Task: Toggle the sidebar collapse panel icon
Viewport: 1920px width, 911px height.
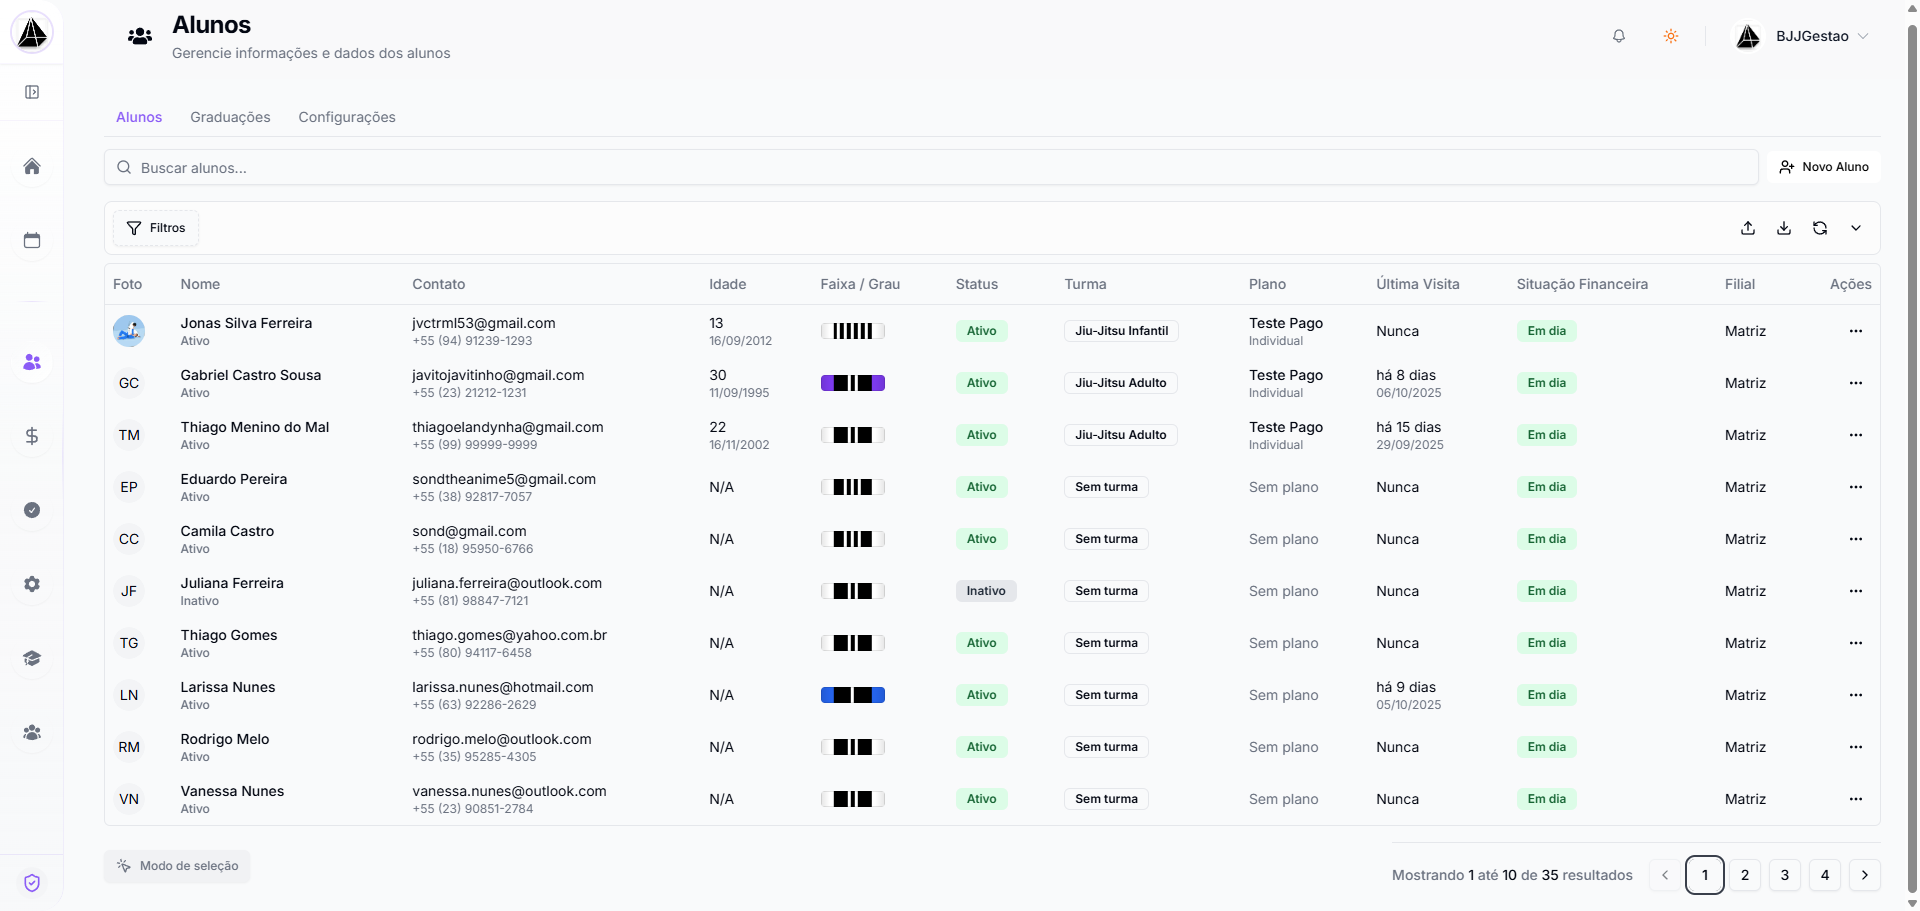Action: (x=32, y=92)
